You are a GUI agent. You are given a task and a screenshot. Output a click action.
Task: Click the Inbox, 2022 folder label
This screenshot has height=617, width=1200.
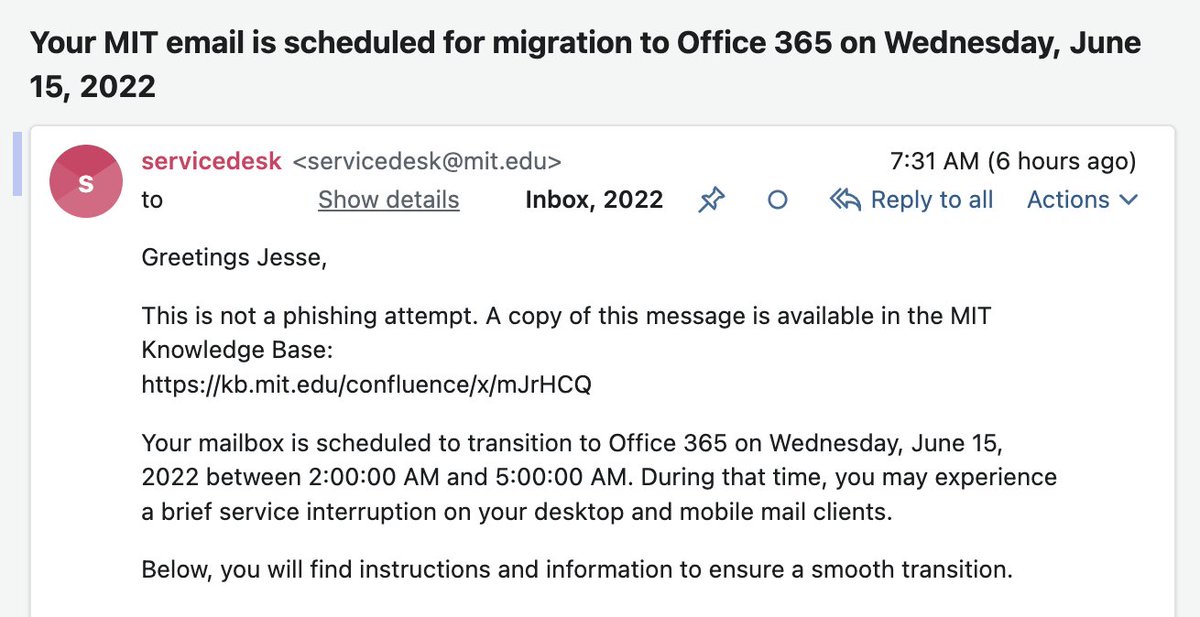pyautogui.click(x=594, y=200)
